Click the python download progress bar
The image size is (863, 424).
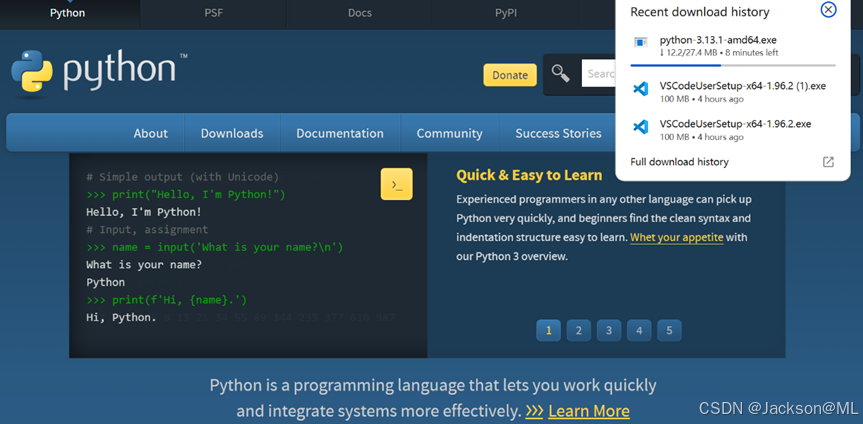tap(732, 65)
